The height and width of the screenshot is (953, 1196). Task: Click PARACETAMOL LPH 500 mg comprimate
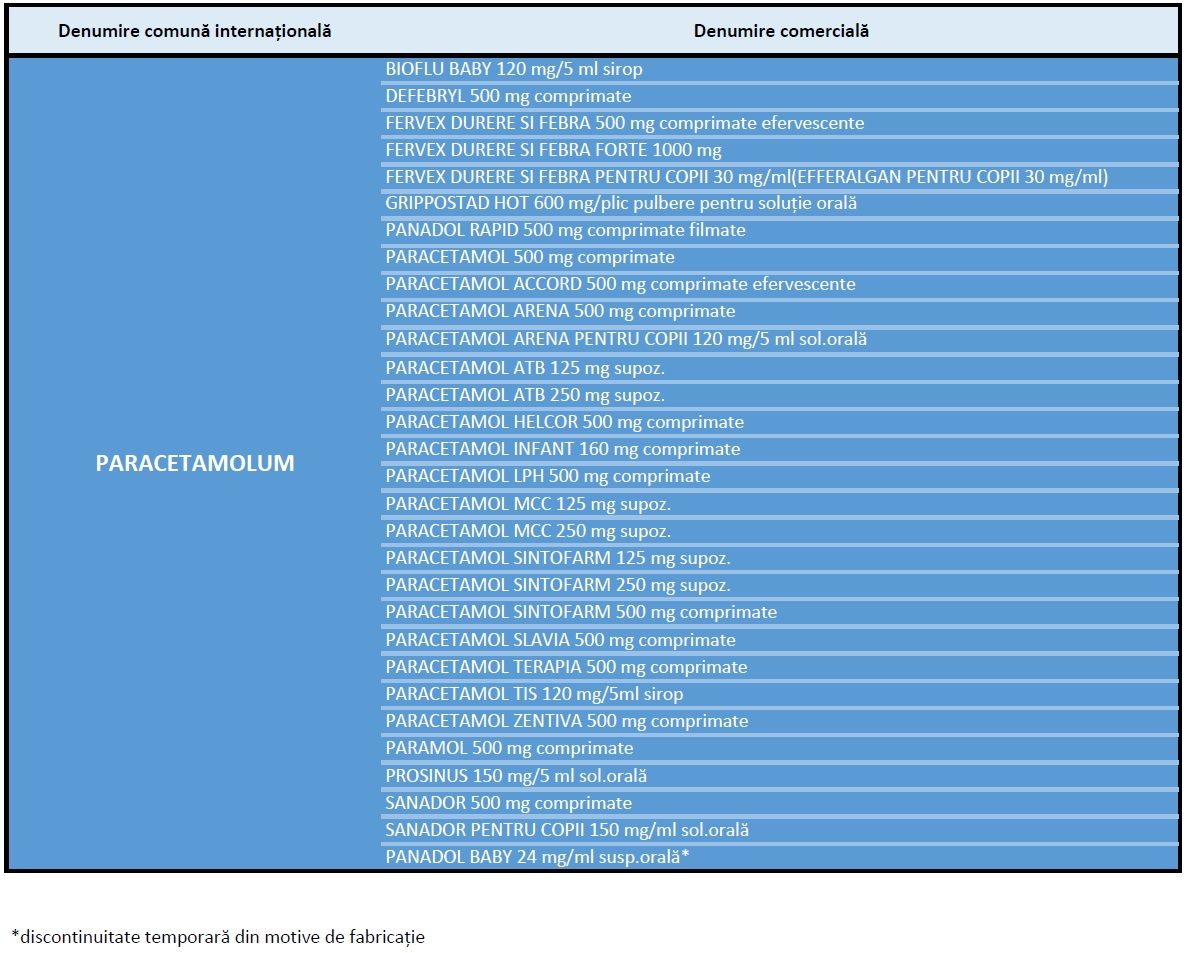[x=780, y=476]
